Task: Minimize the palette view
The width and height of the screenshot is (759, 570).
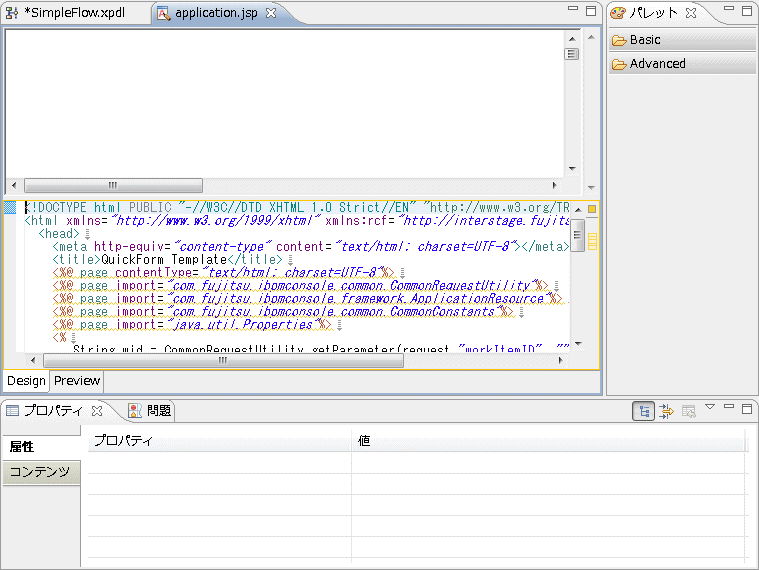Action: coord(728,10)
